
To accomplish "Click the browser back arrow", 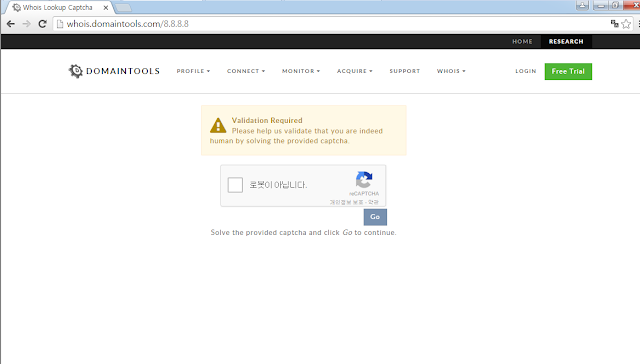I will pos(11,24).
